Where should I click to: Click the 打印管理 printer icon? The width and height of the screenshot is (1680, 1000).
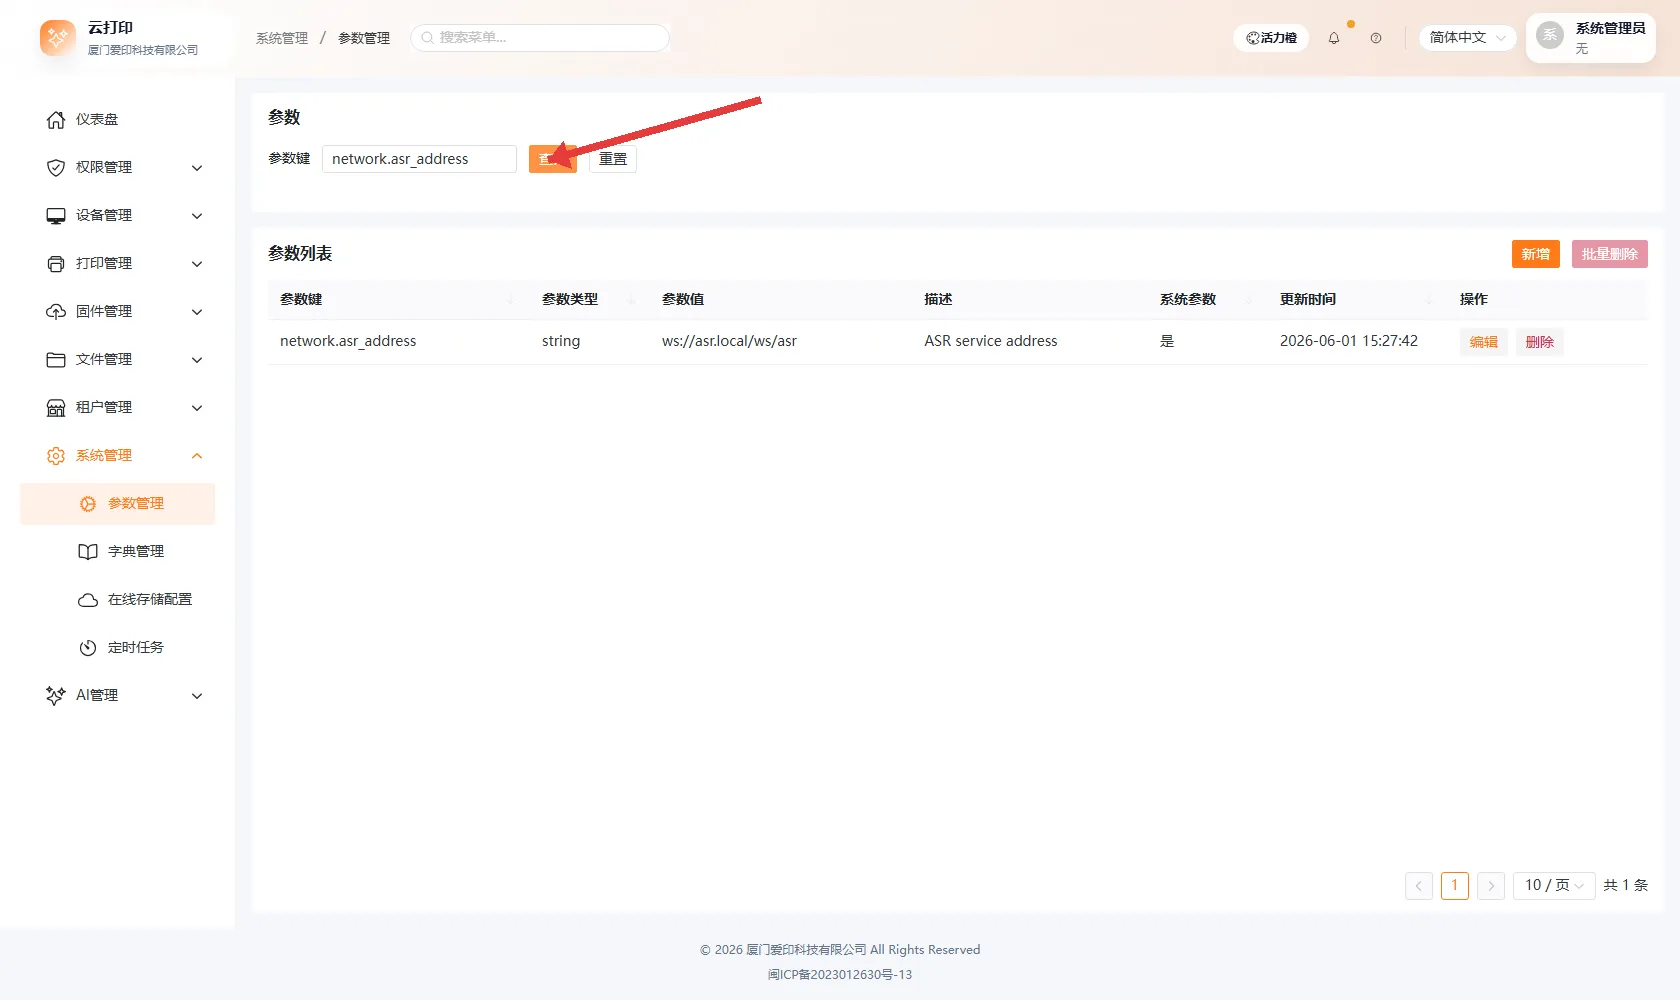[56, 264]
